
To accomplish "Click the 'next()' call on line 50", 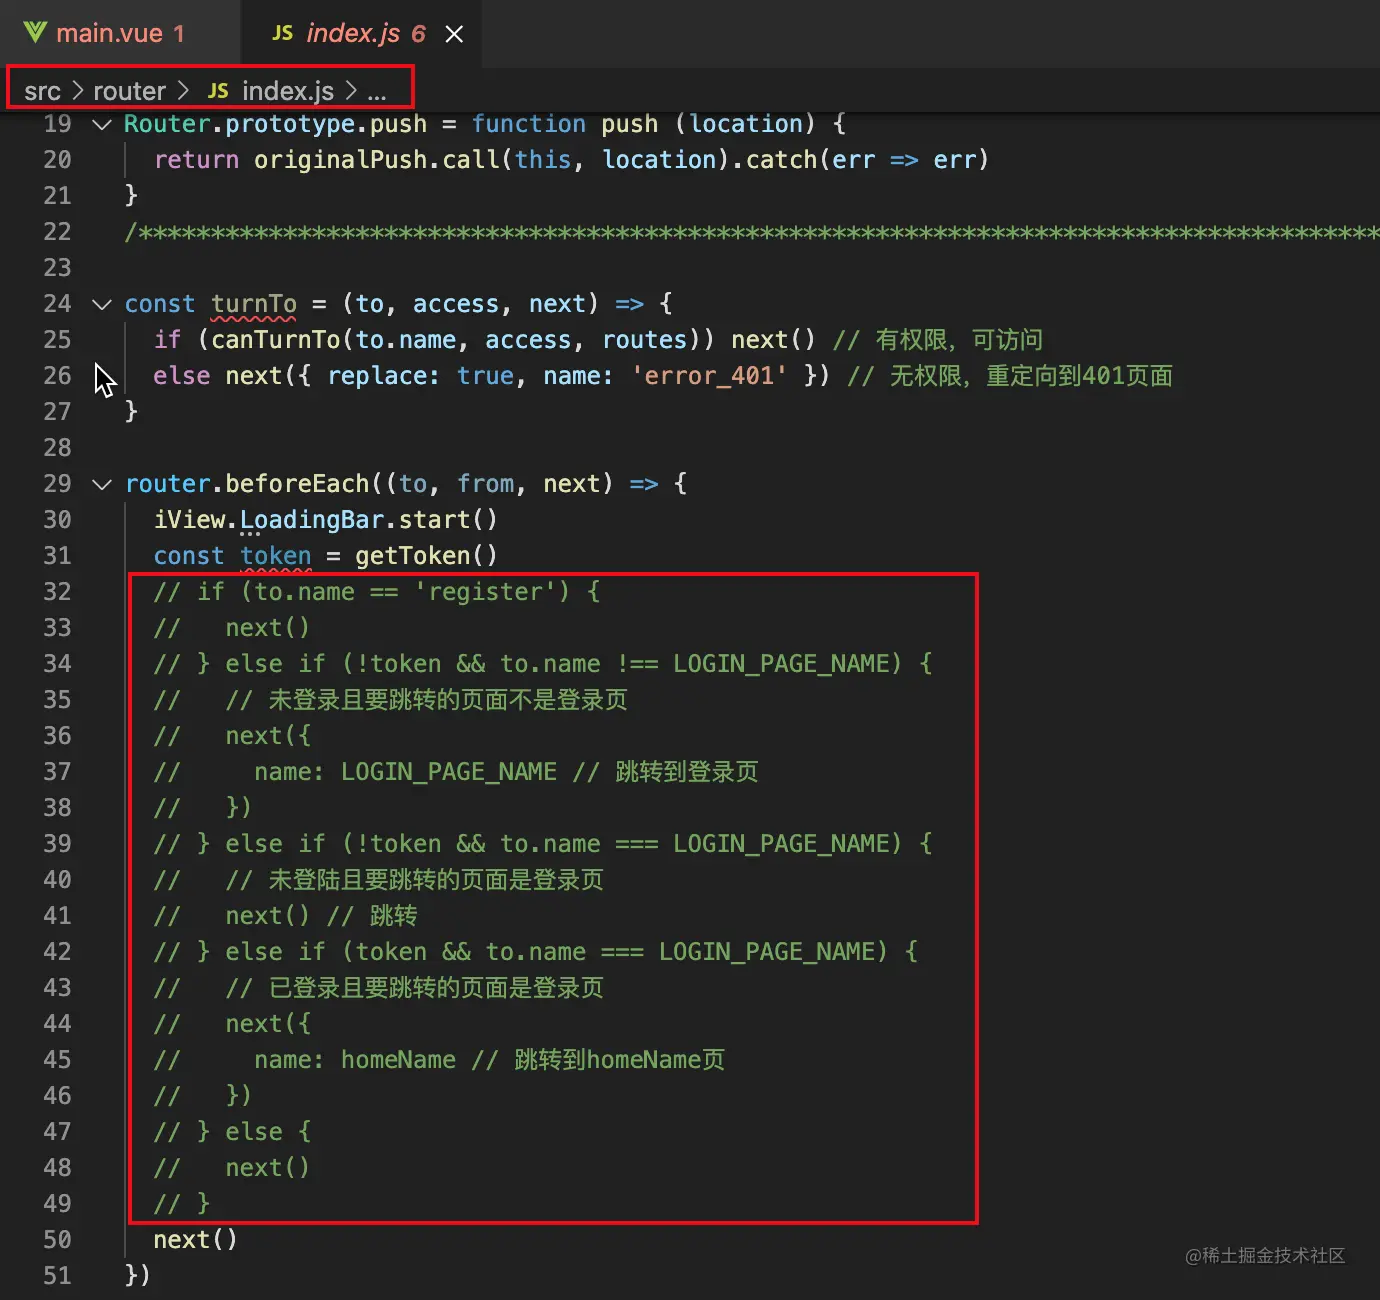I will (x=196, y=1240).
